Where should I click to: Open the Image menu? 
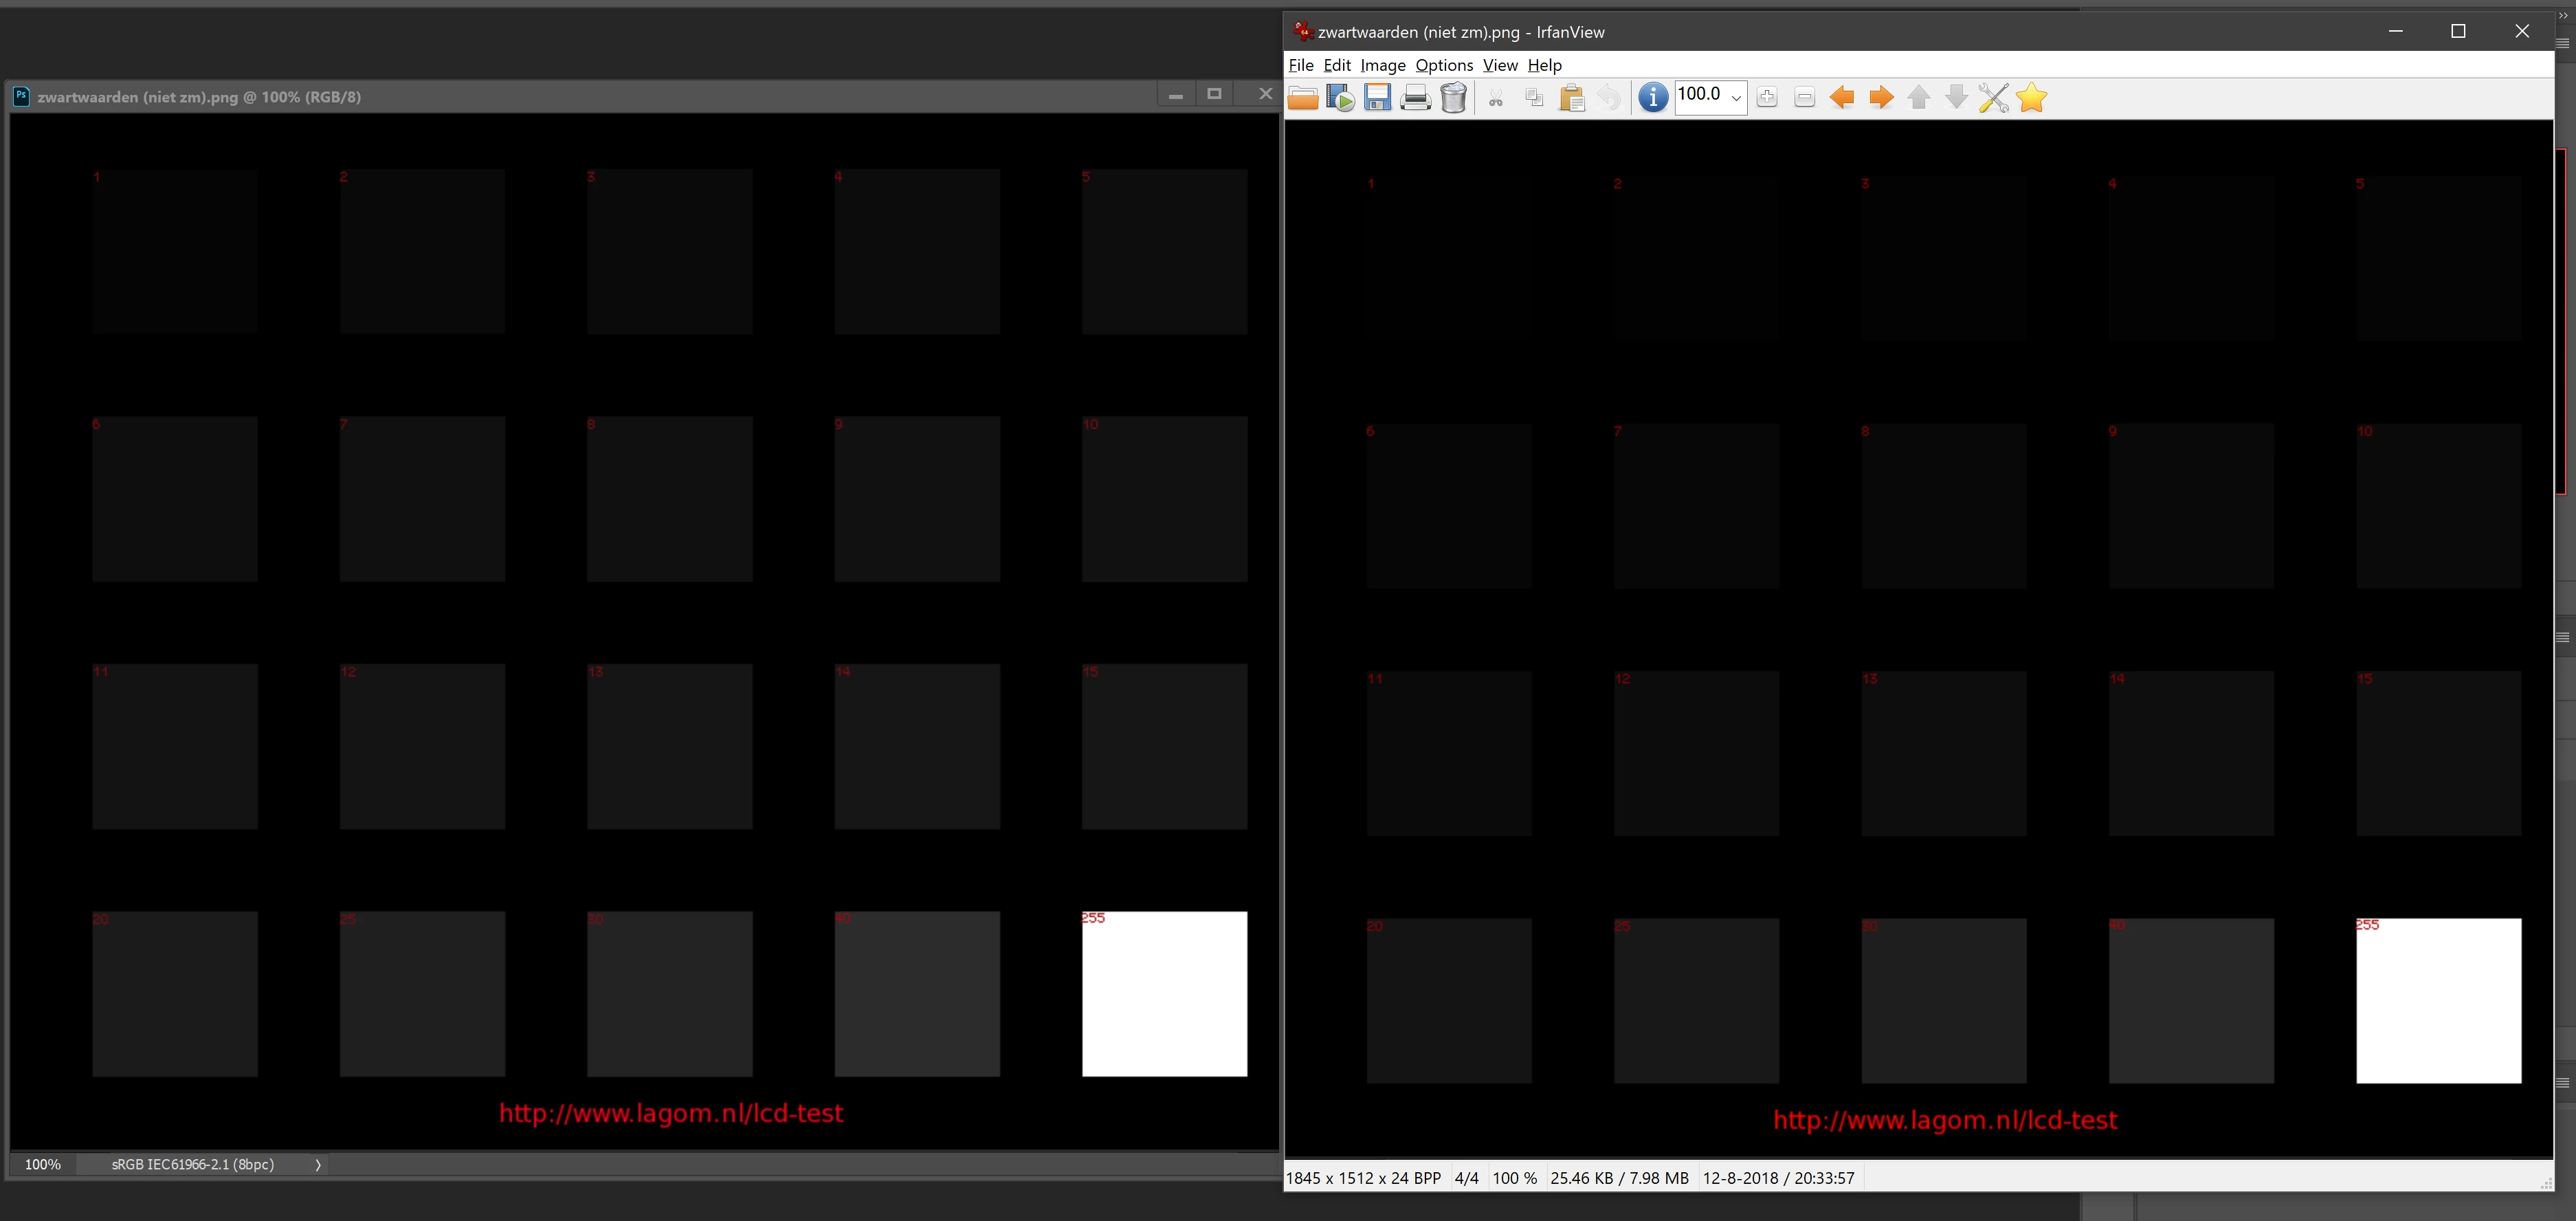(x=1382, y=65)
